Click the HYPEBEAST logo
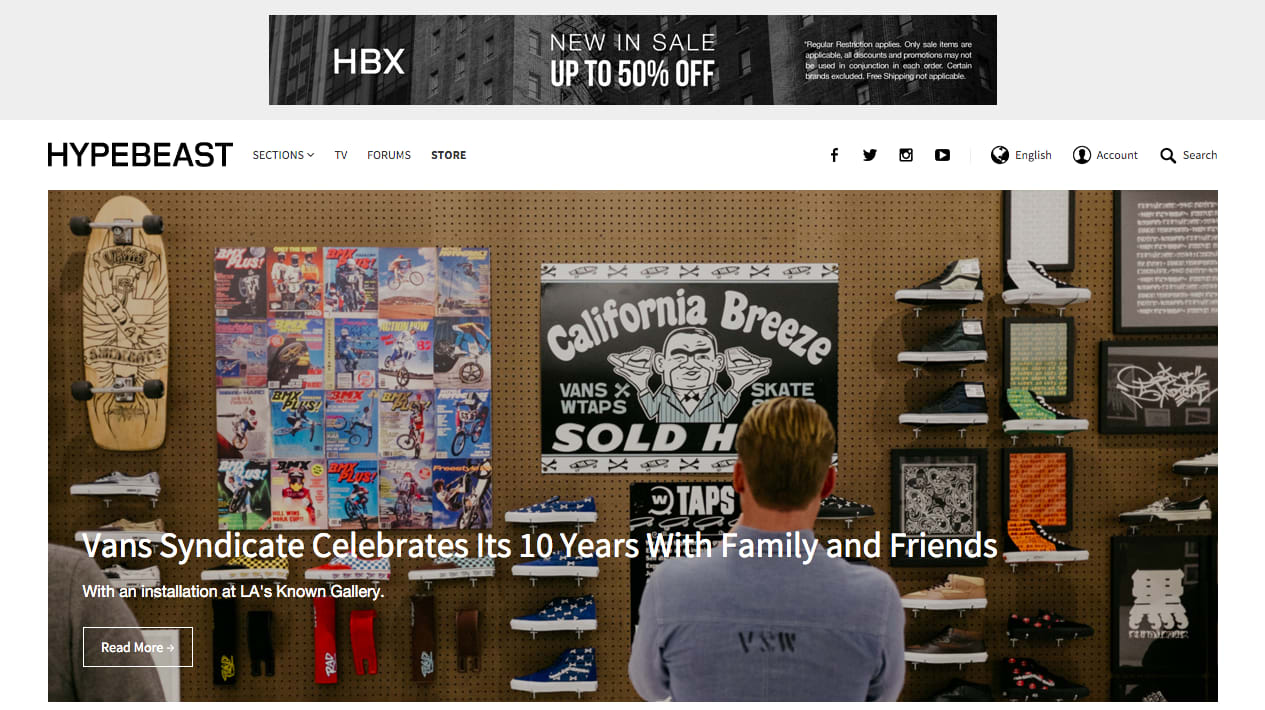This screenshot has width=1265, height=710. coord(140,155)
